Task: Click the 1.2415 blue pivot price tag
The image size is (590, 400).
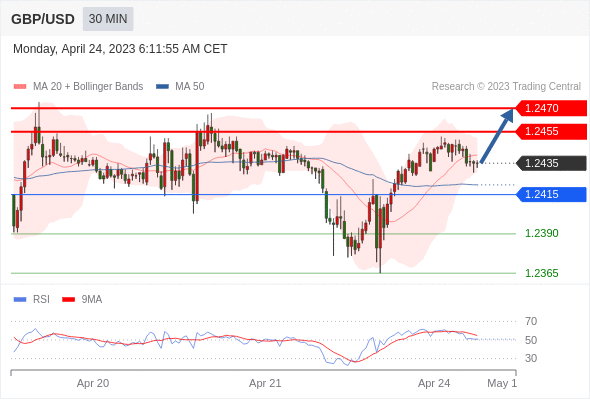Action: pos(551,195)
